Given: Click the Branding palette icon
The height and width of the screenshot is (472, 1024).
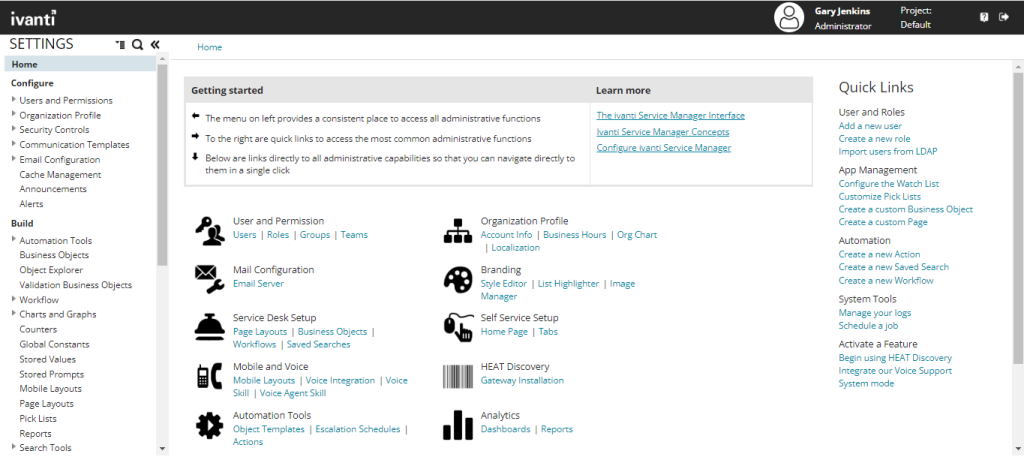Looking at the screenshot, I should (x=458, y=281).
